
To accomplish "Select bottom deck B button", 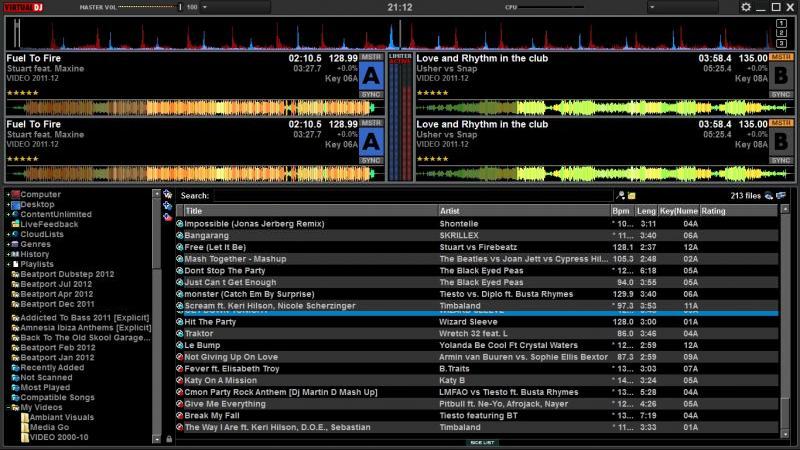I will [x=781, y=142].
